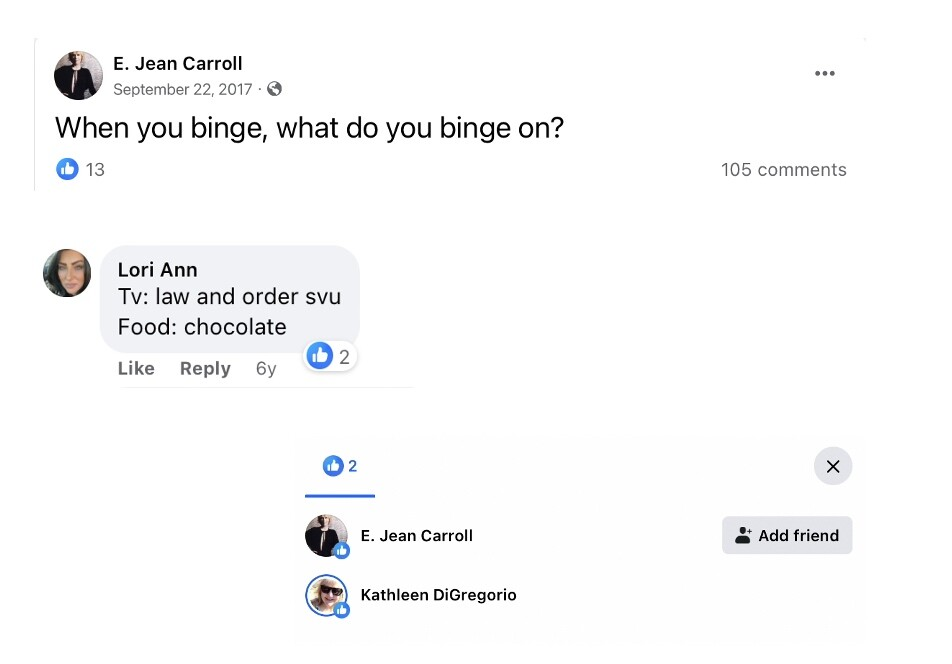952x664 pixels.
Task: Click Lori Ann's profile picture
Action: coord(67,273)
